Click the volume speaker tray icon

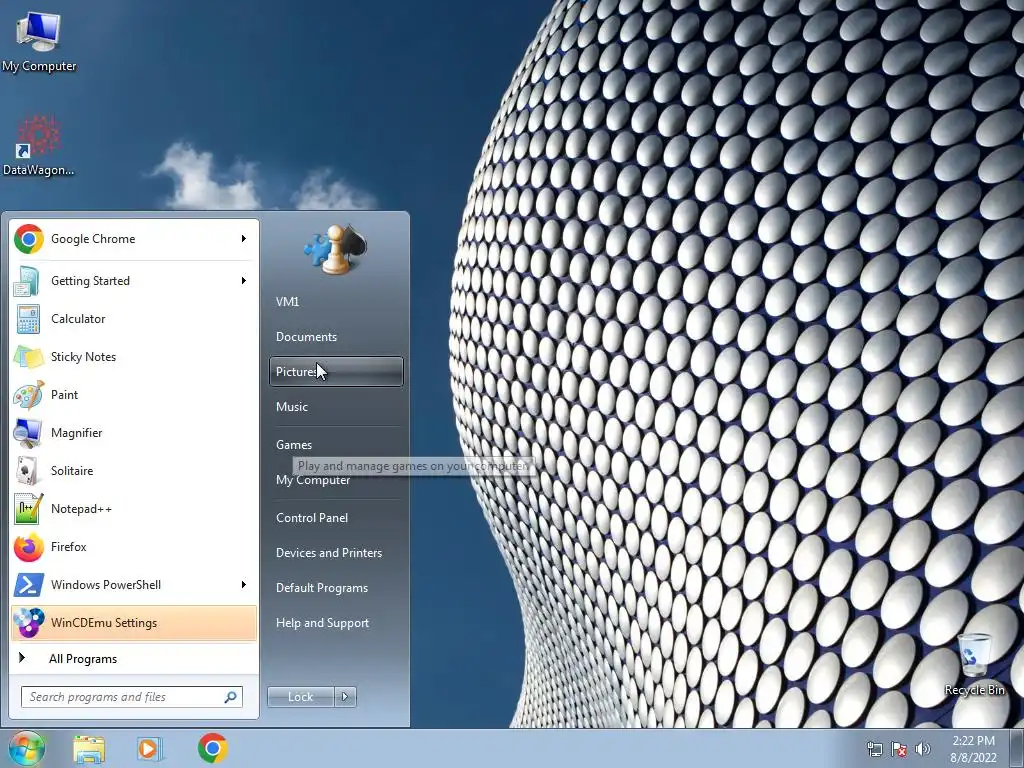pos(923,749)
